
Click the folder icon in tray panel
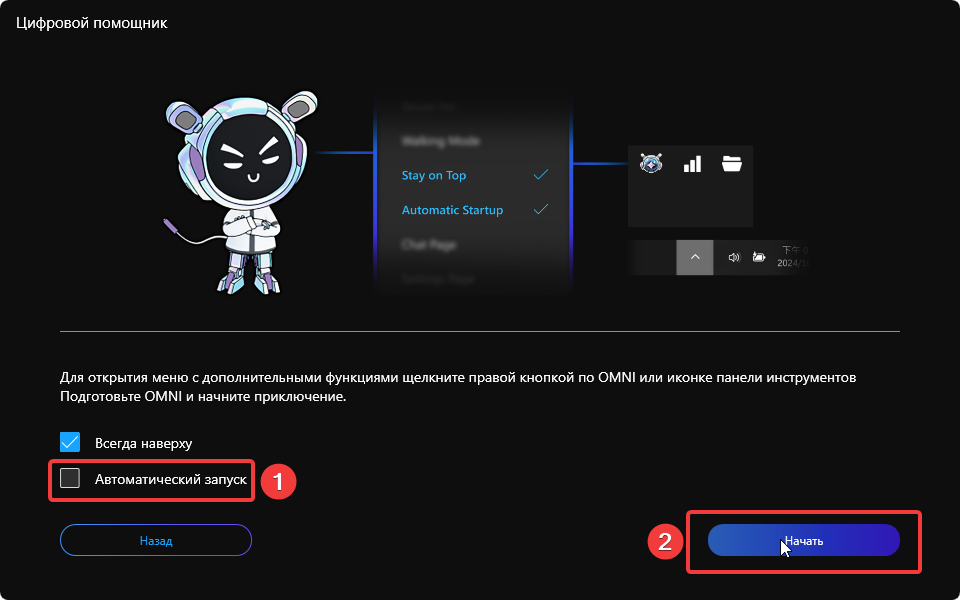tap(732, 164)
